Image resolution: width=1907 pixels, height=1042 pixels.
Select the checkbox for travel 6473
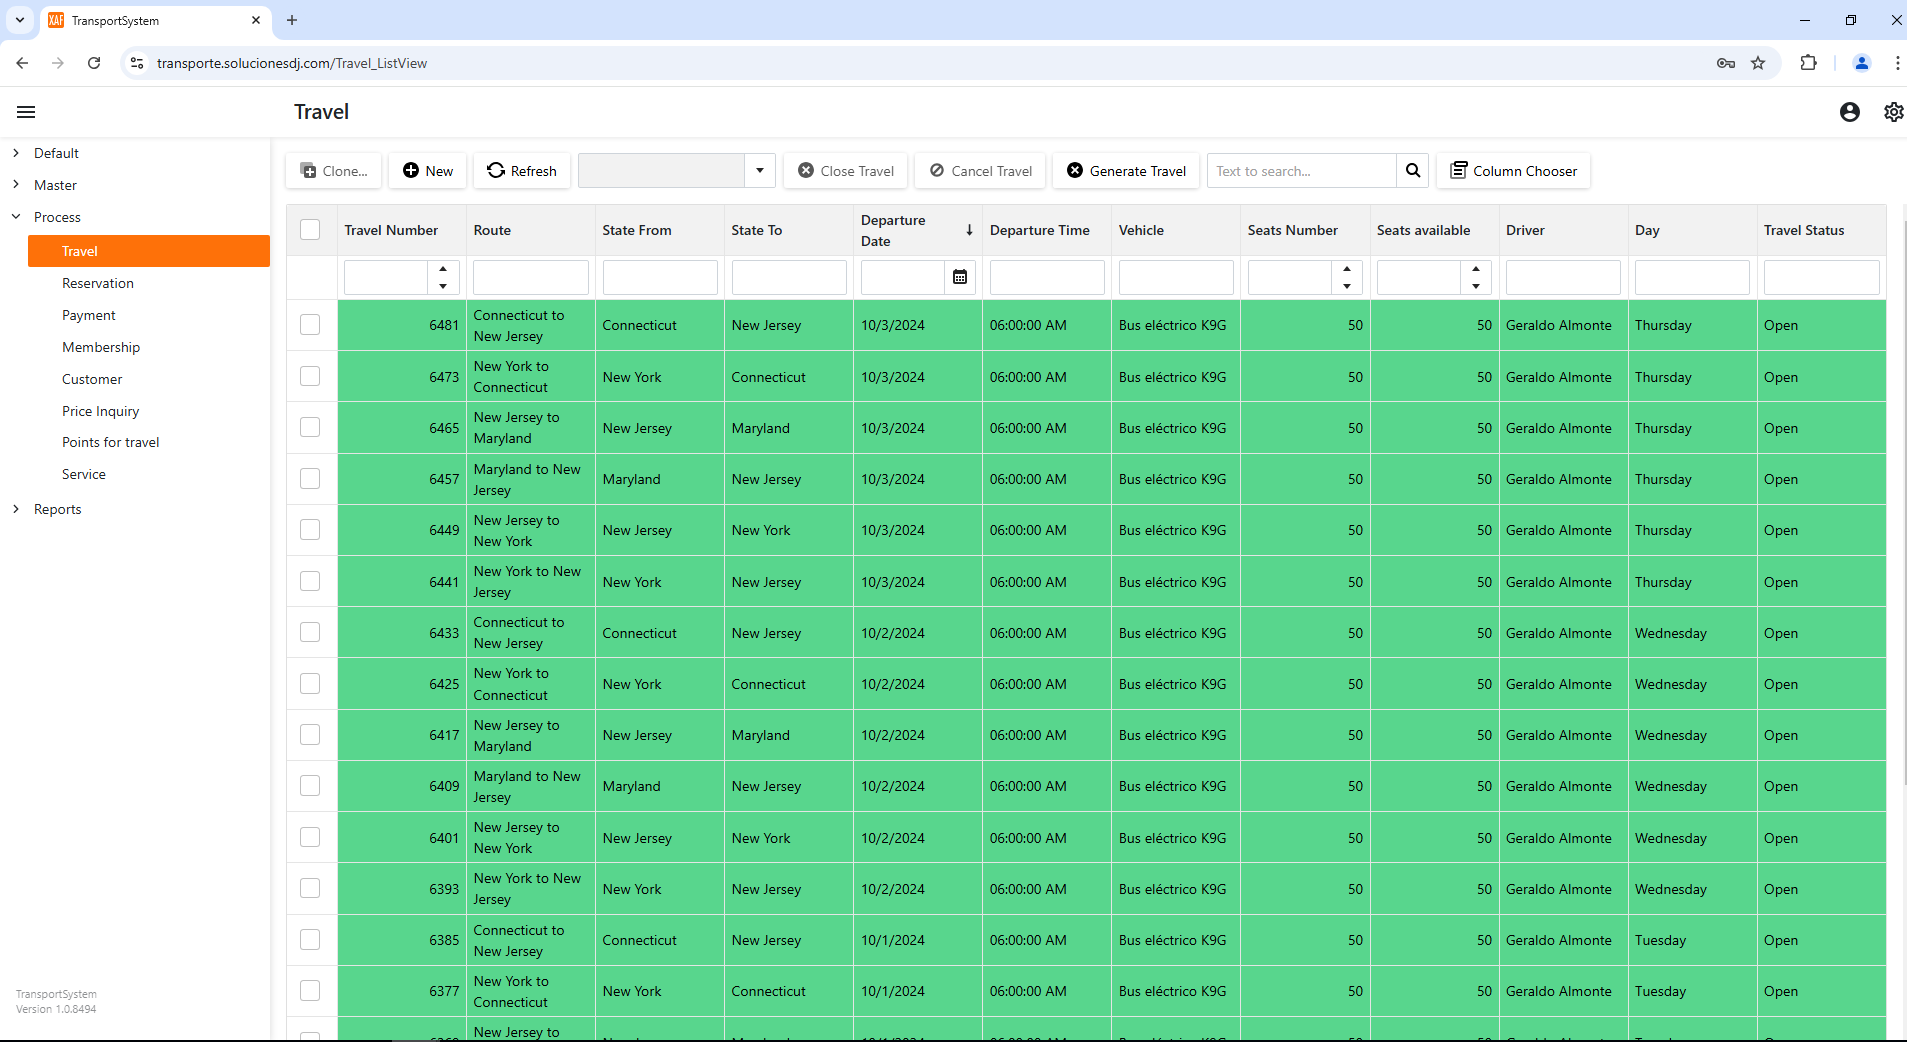pos(310,376)
